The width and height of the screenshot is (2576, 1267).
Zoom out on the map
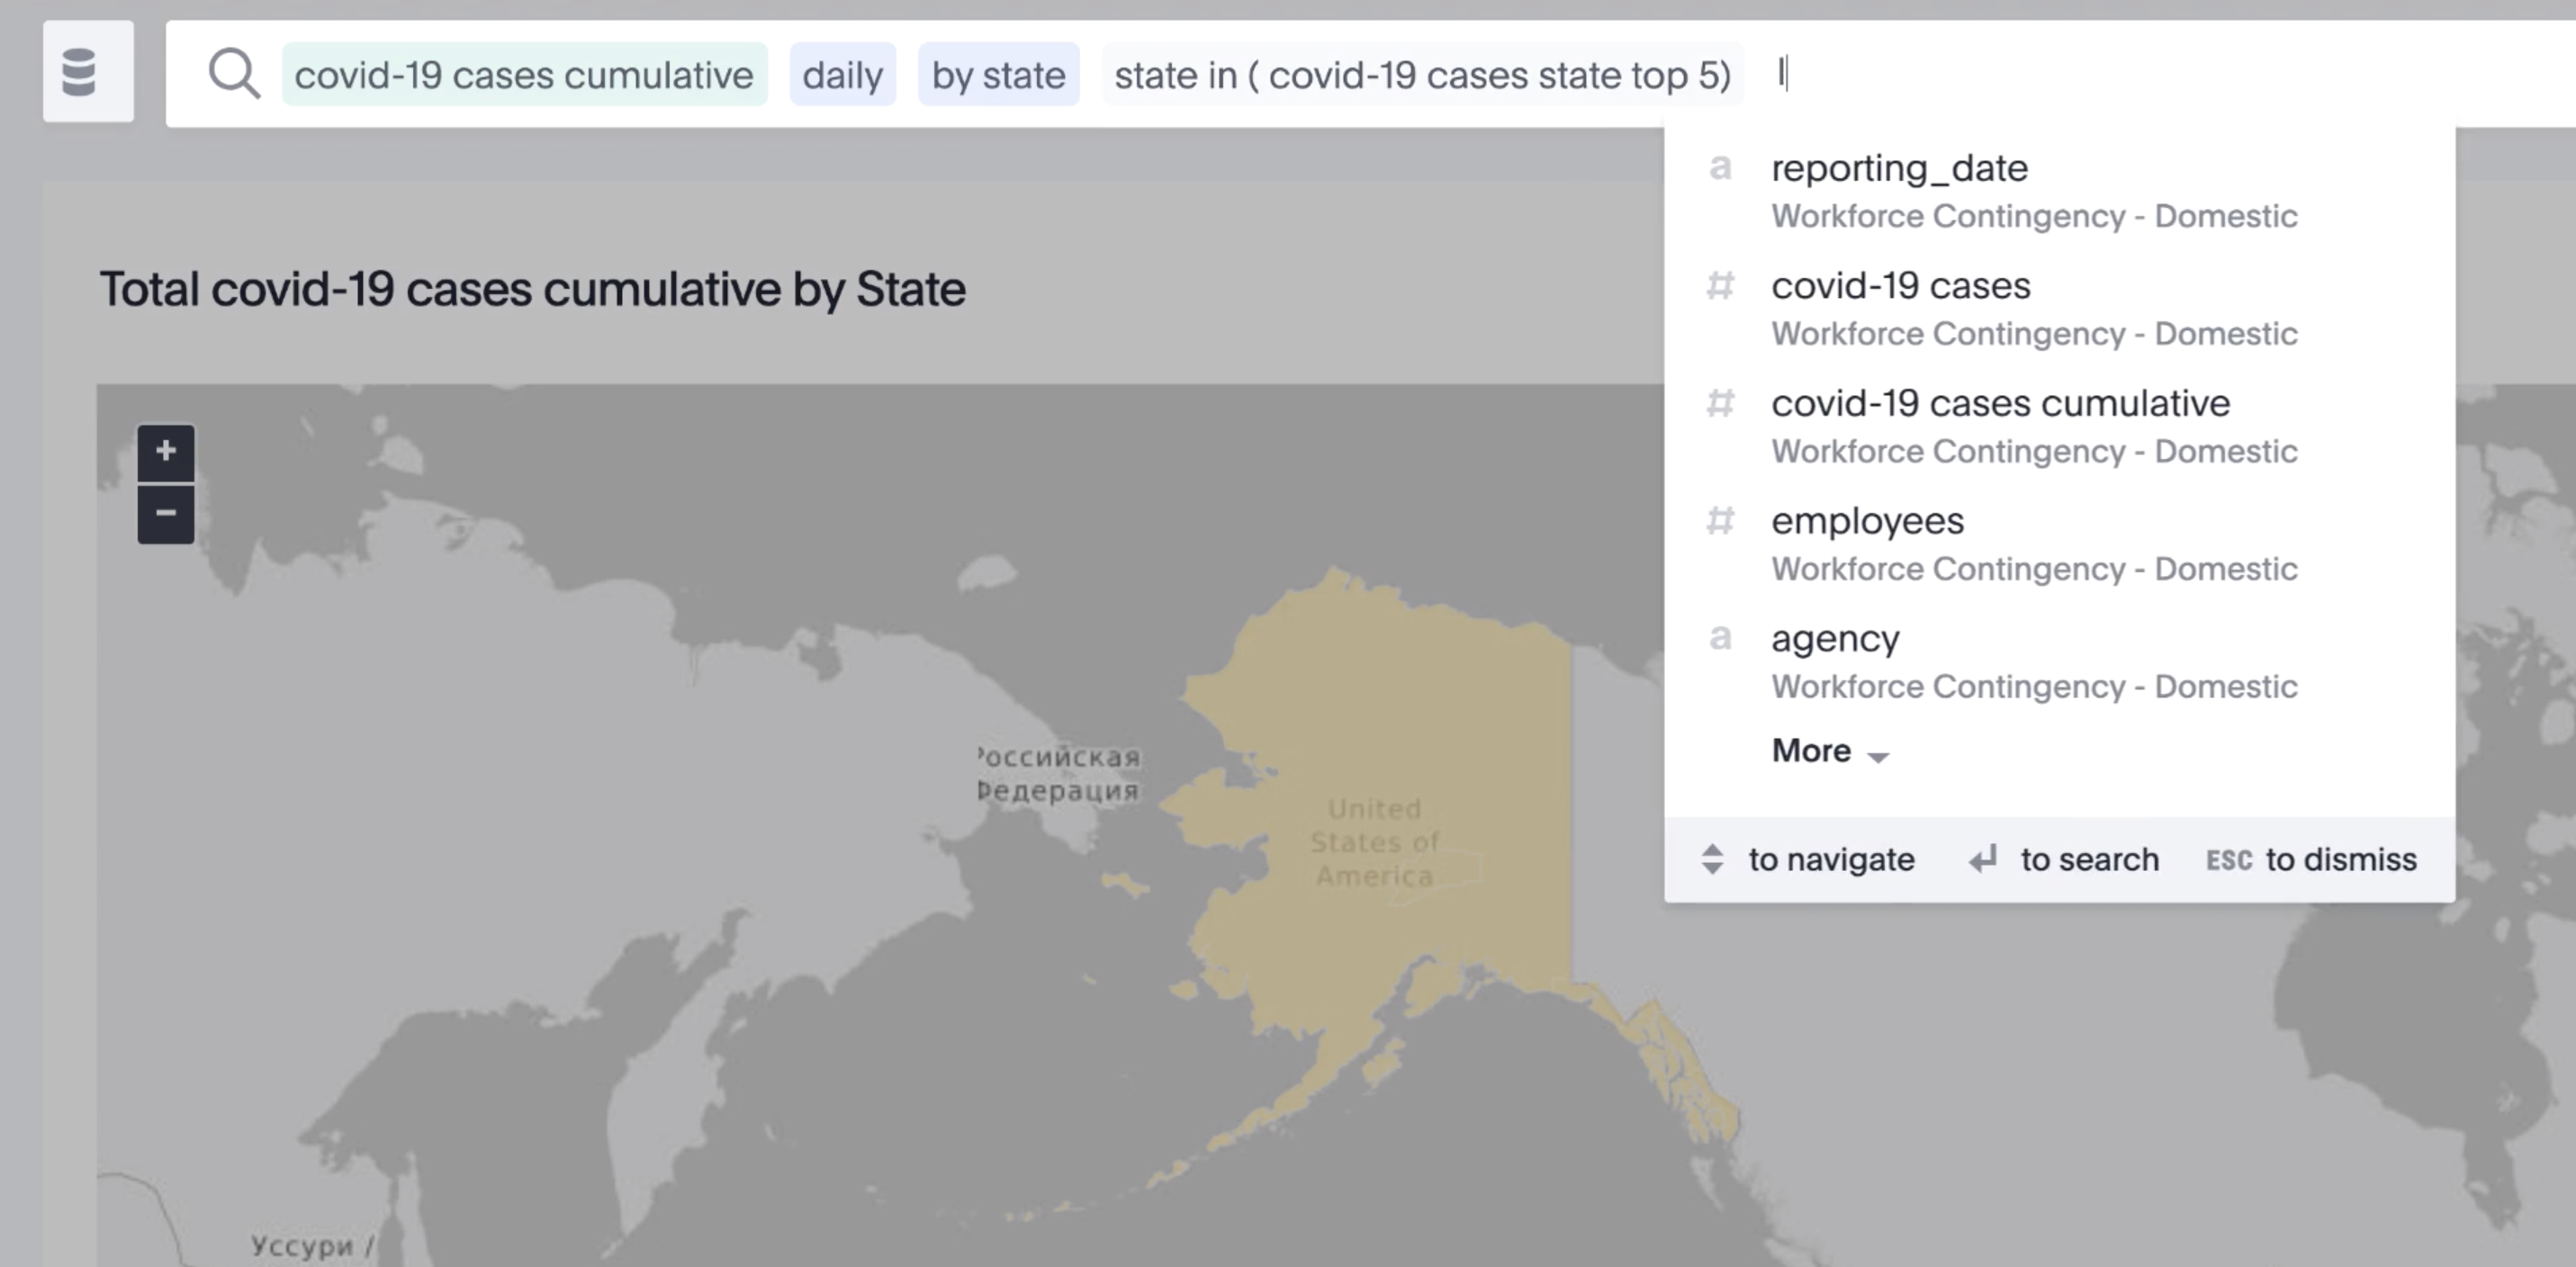[x=166, y=514]
